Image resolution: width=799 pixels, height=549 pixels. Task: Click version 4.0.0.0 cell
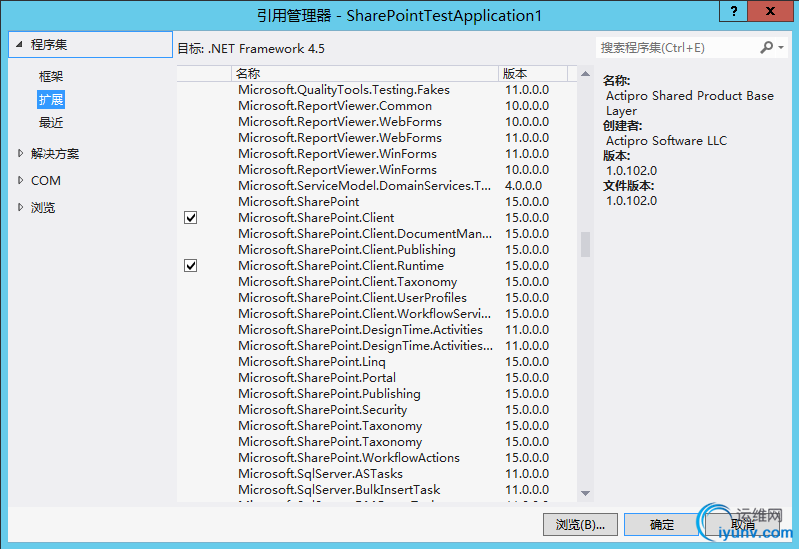[523, 186]
